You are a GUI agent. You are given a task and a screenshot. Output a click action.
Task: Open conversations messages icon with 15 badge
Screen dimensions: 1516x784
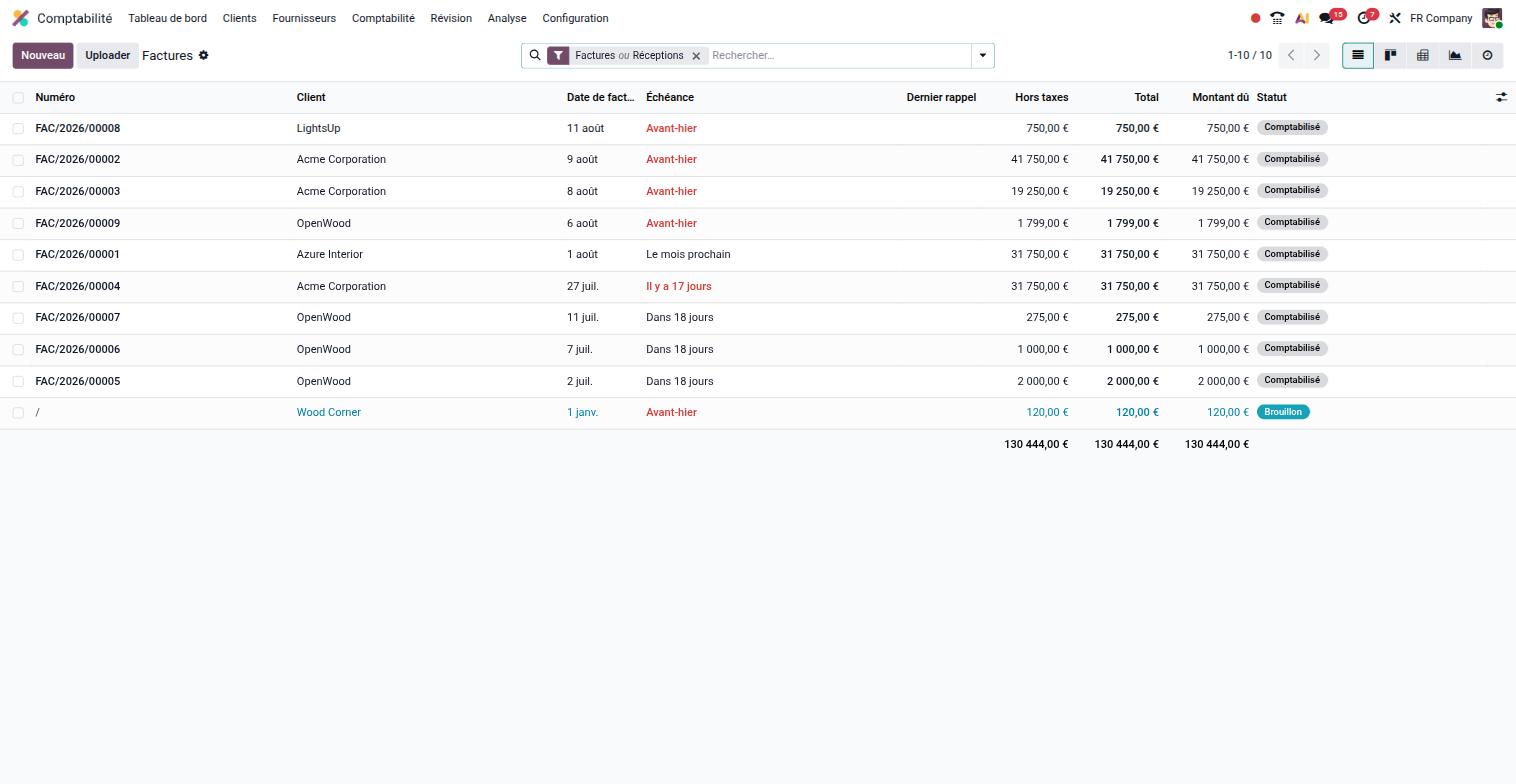pyautogui.click(x=1331, y=17)
